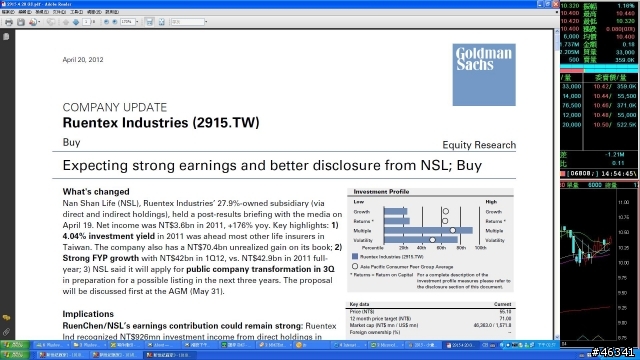Minimize the Adobe Reader window
This screenshot has height=360, width=640.
[x=540, y=4]
